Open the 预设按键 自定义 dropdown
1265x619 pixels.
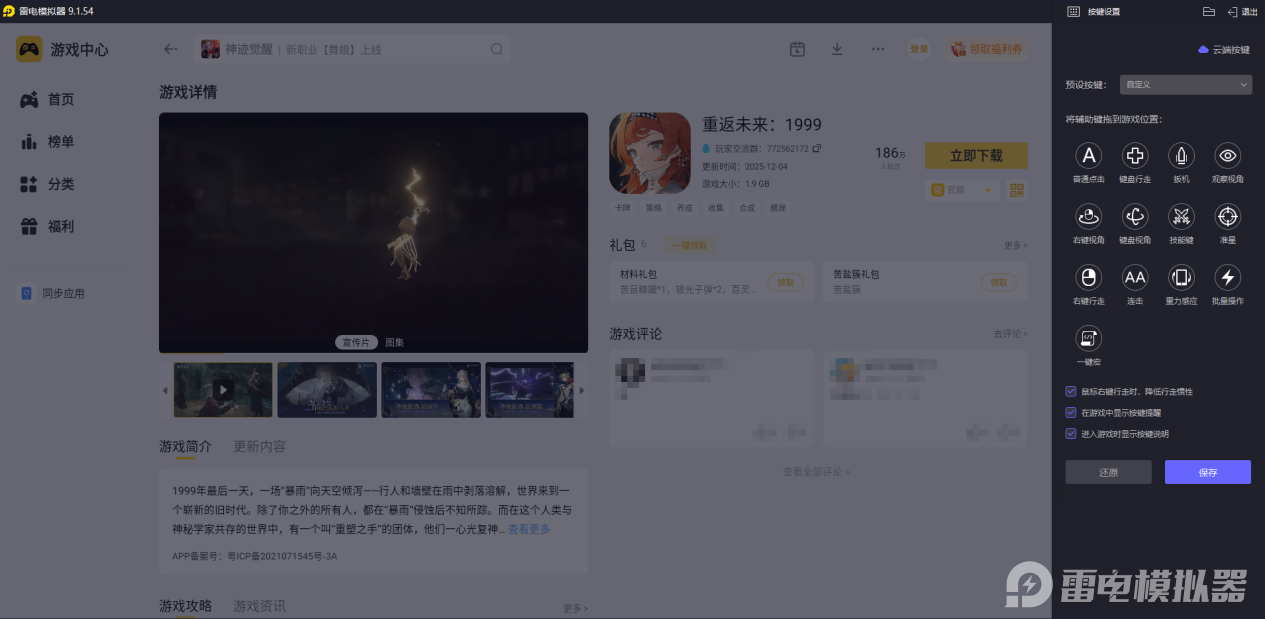[1185, 84]
